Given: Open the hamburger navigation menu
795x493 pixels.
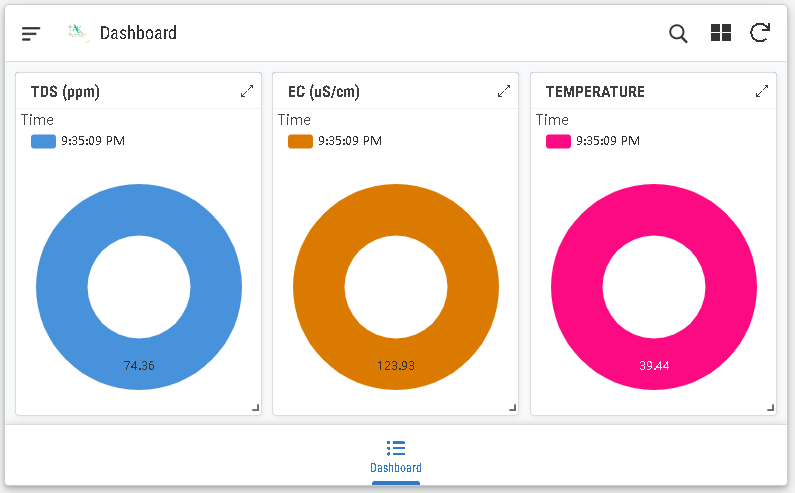Looking at the screenshot, I should coord(31,33).
